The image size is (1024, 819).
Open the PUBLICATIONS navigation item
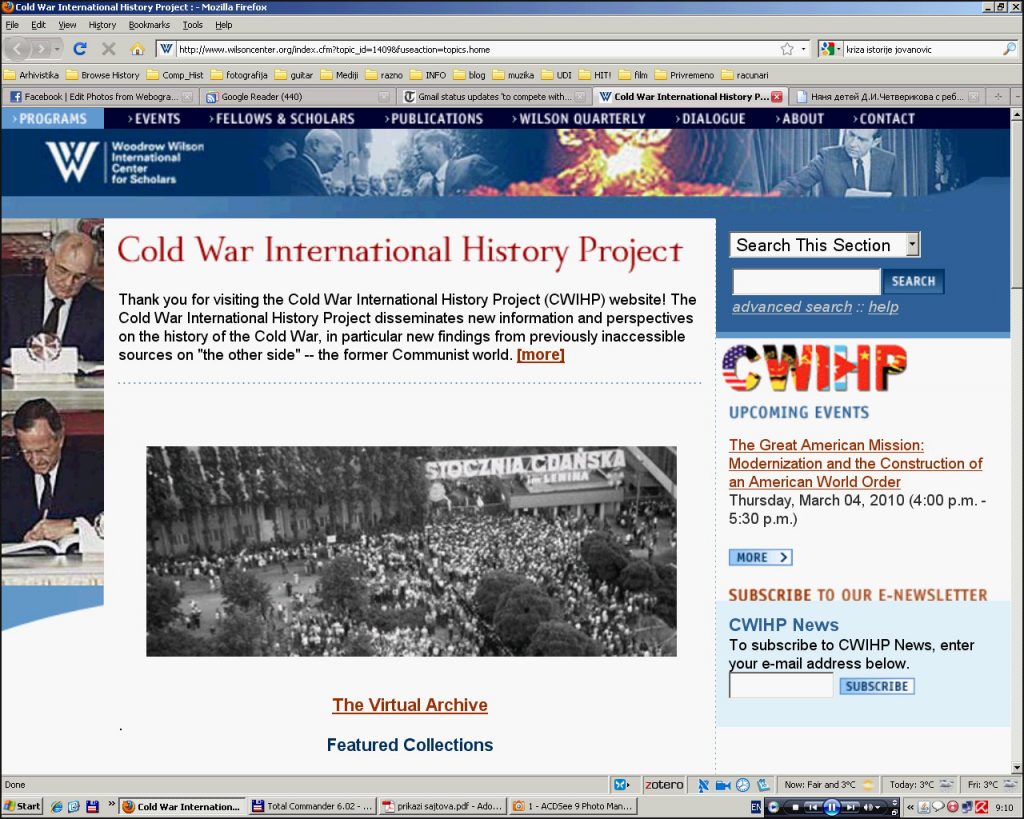437,118
